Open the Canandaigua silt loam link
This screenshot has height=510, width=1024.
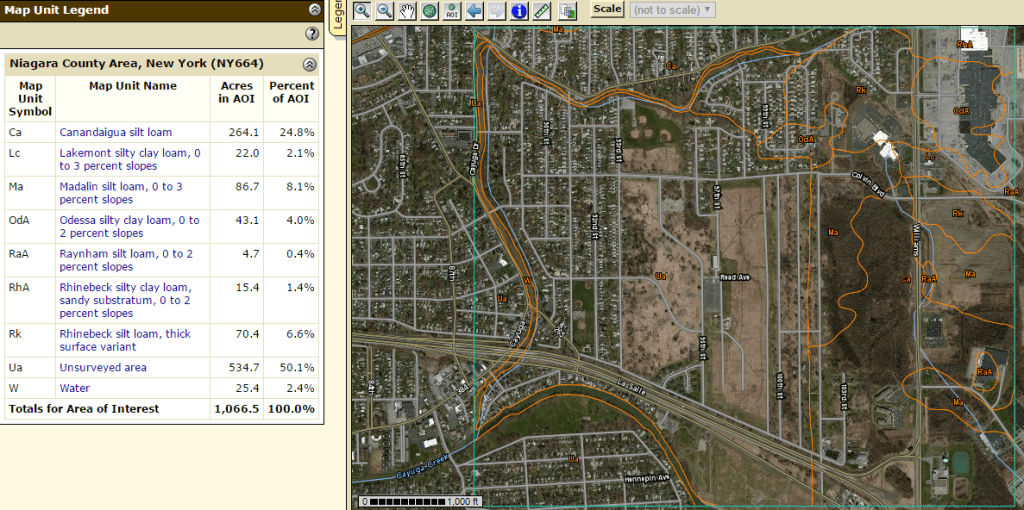coord(115,132)
